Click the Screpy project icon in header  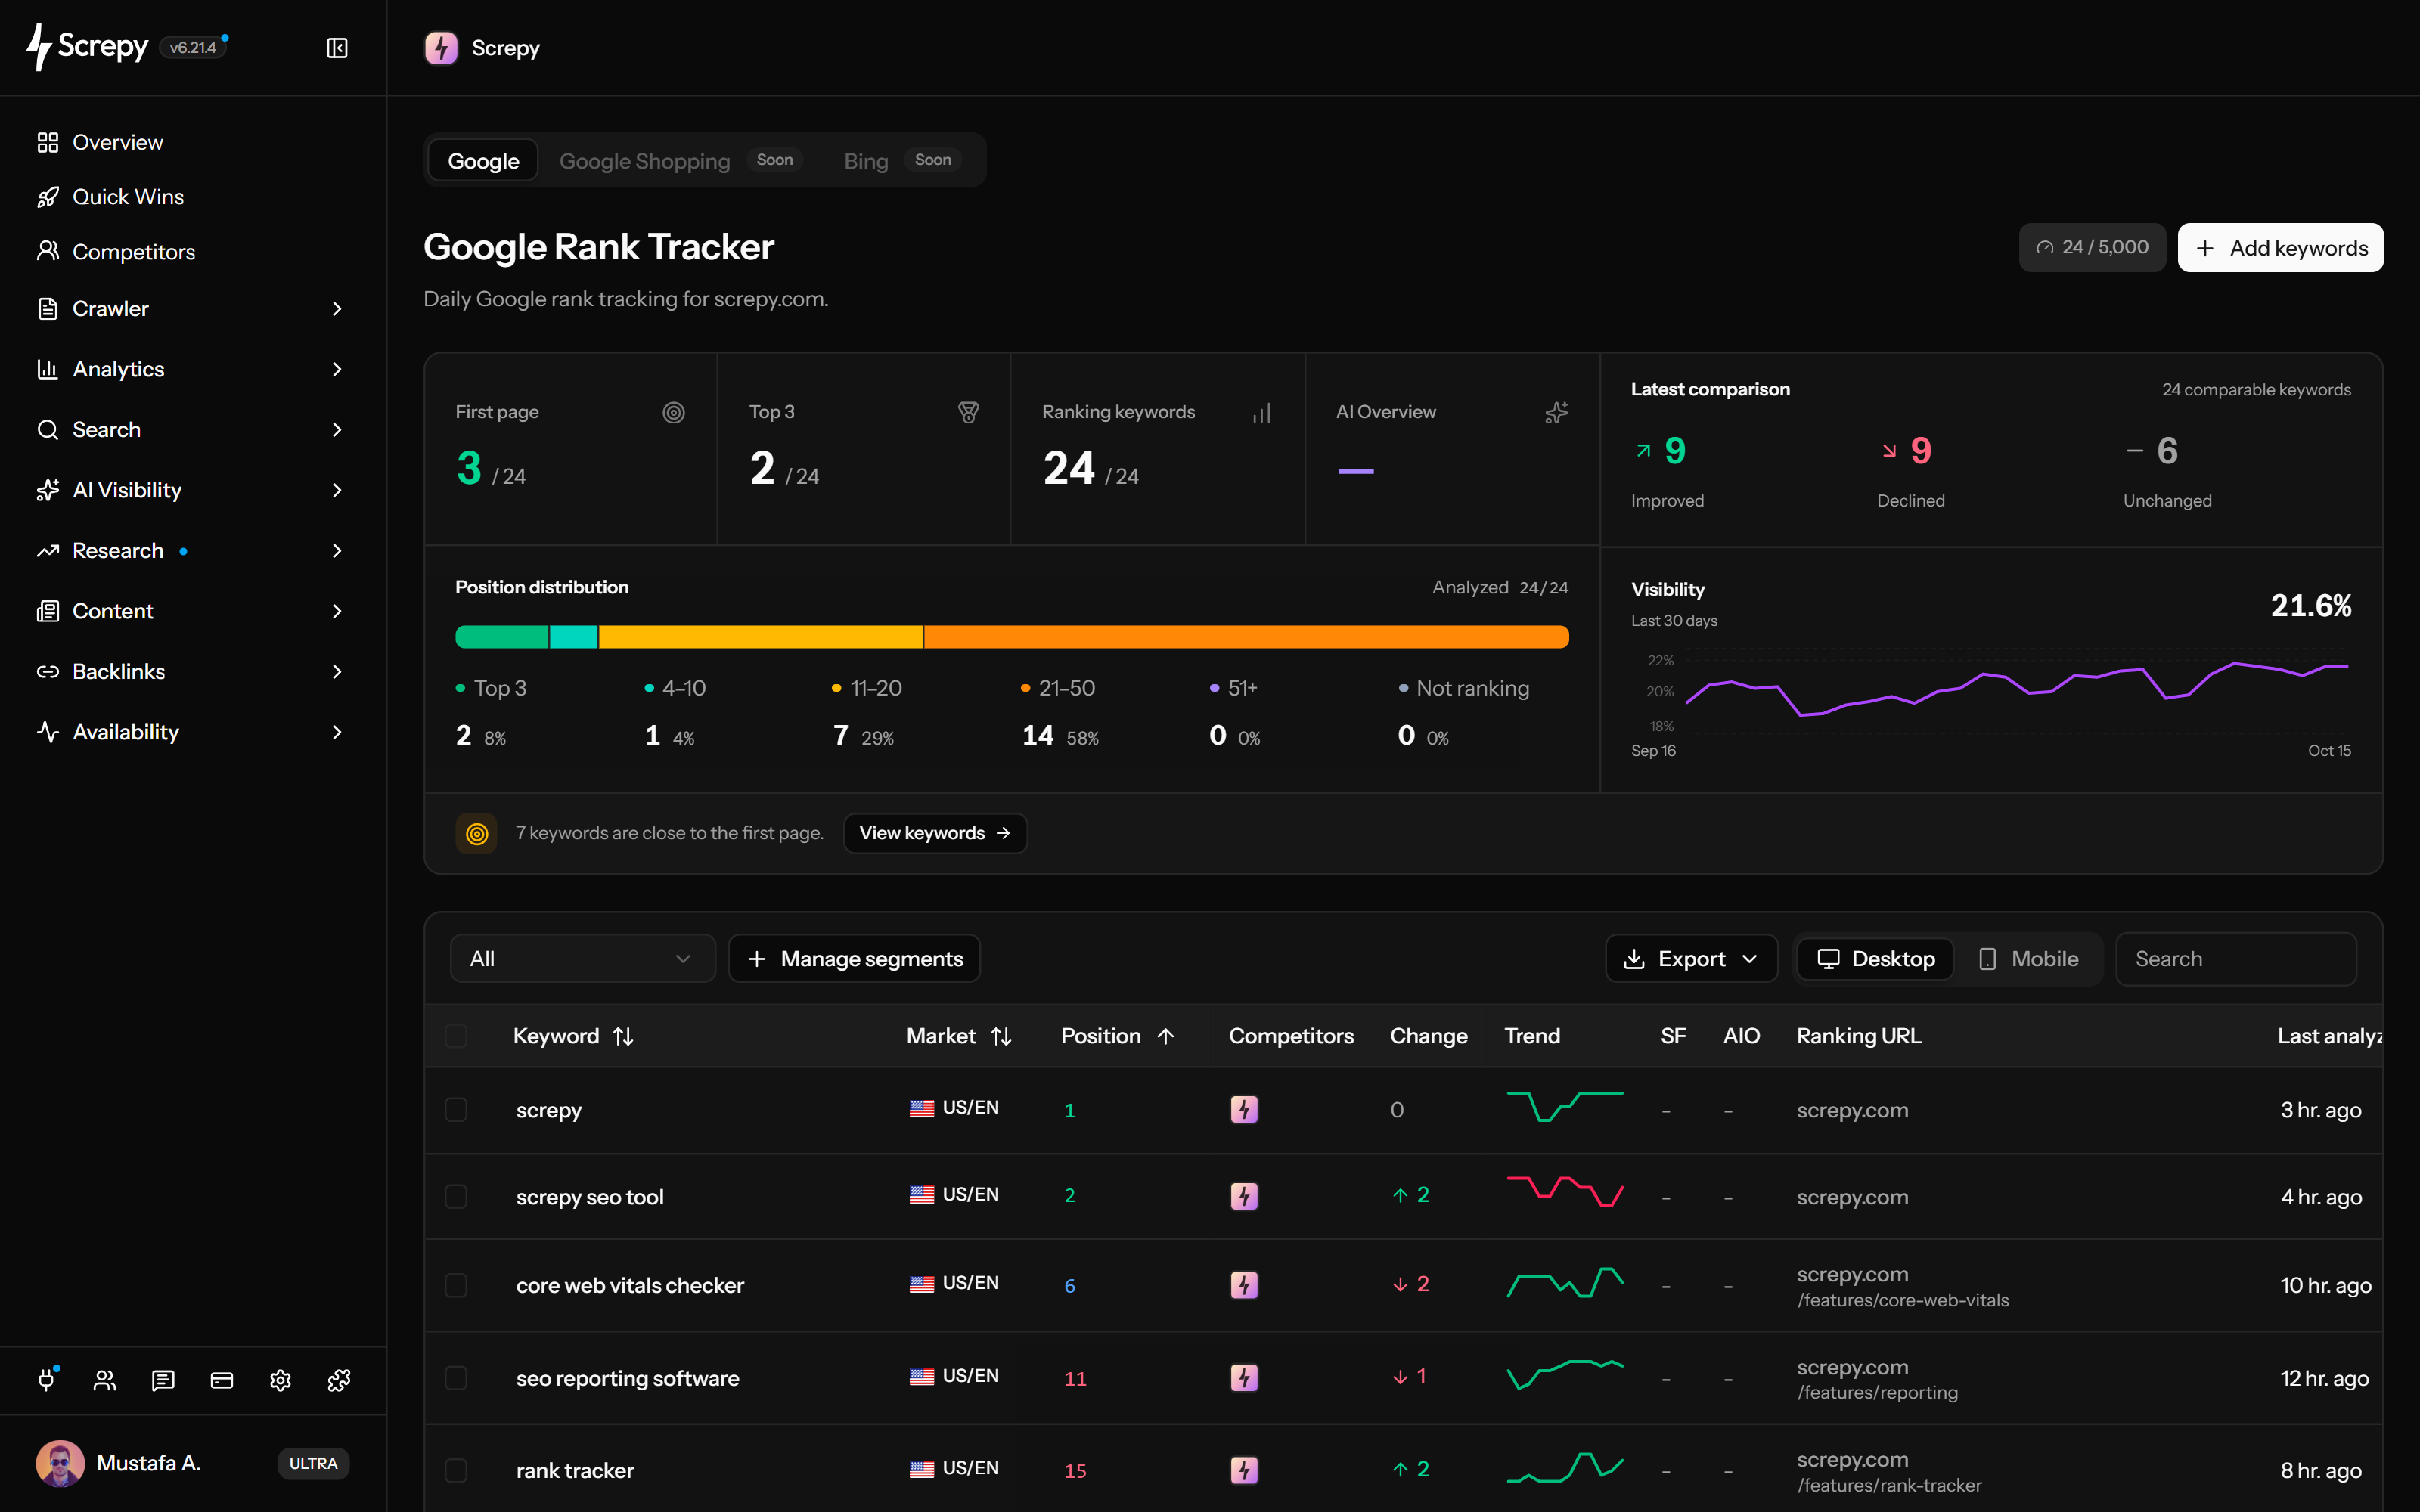441,48
